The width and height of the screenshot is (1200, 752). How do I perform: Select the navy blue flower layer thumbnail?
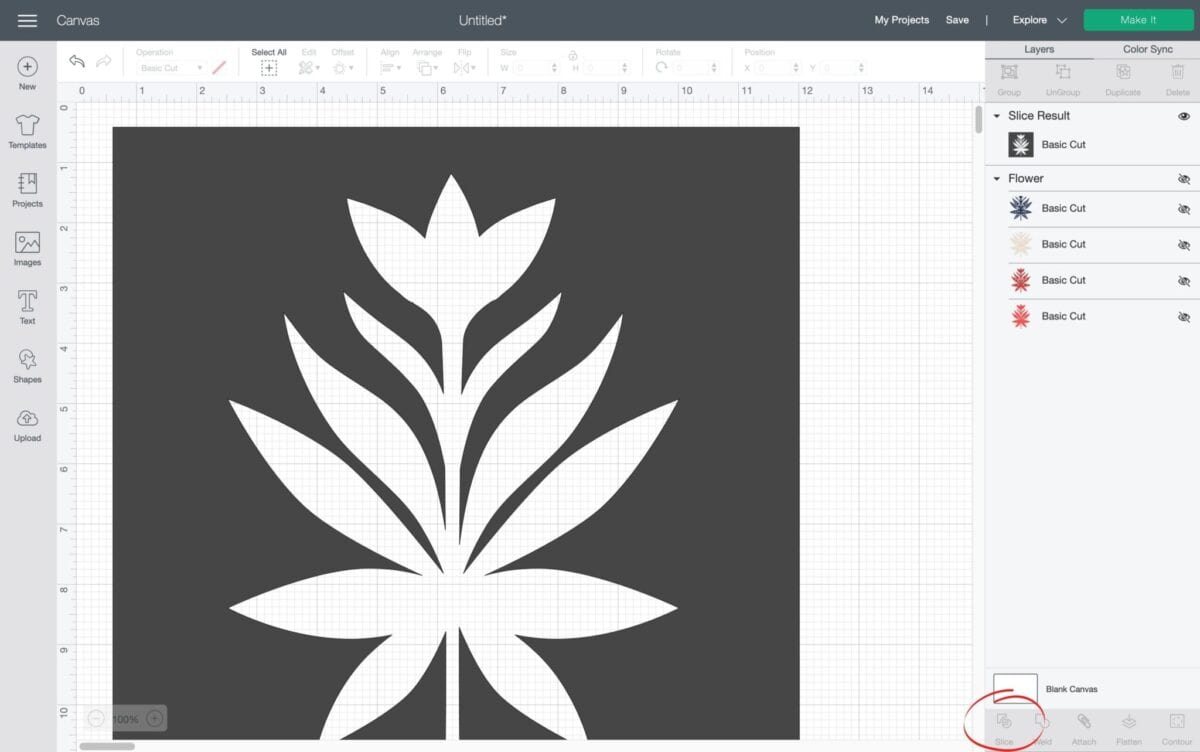(1020, 208)
